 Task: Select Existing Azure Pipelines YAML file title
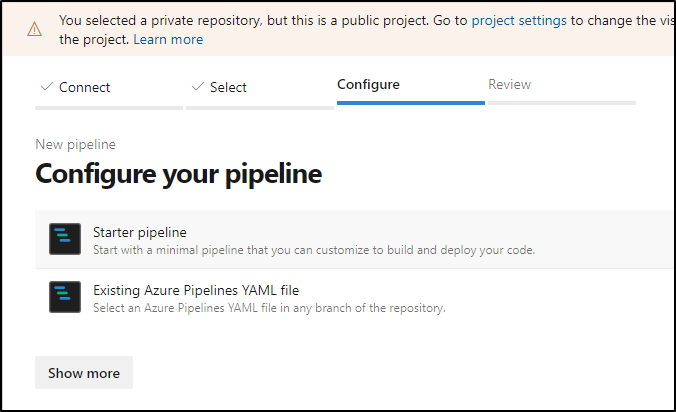click(196, 290)
